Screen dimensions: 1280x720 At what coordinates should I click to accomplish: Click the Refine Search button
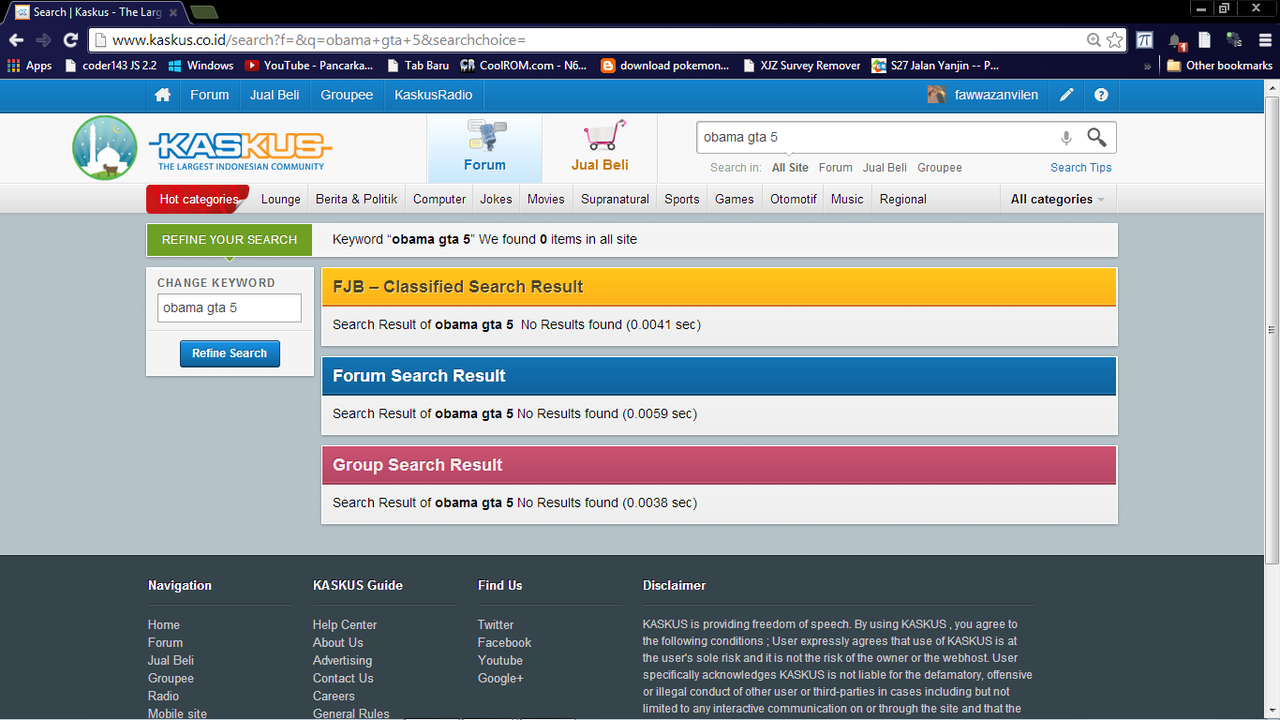click(230, 353)
